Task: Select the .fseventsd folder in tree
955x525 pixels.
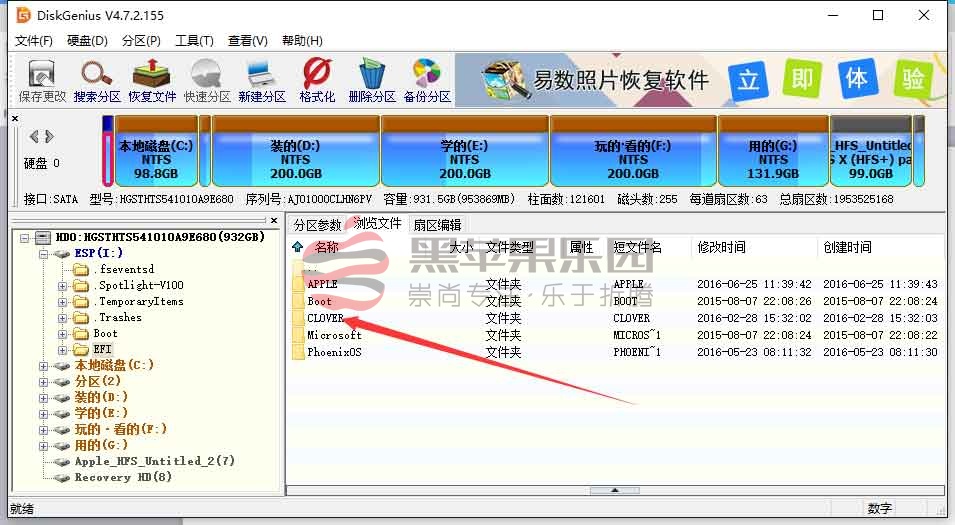Action: pos(115,269)
